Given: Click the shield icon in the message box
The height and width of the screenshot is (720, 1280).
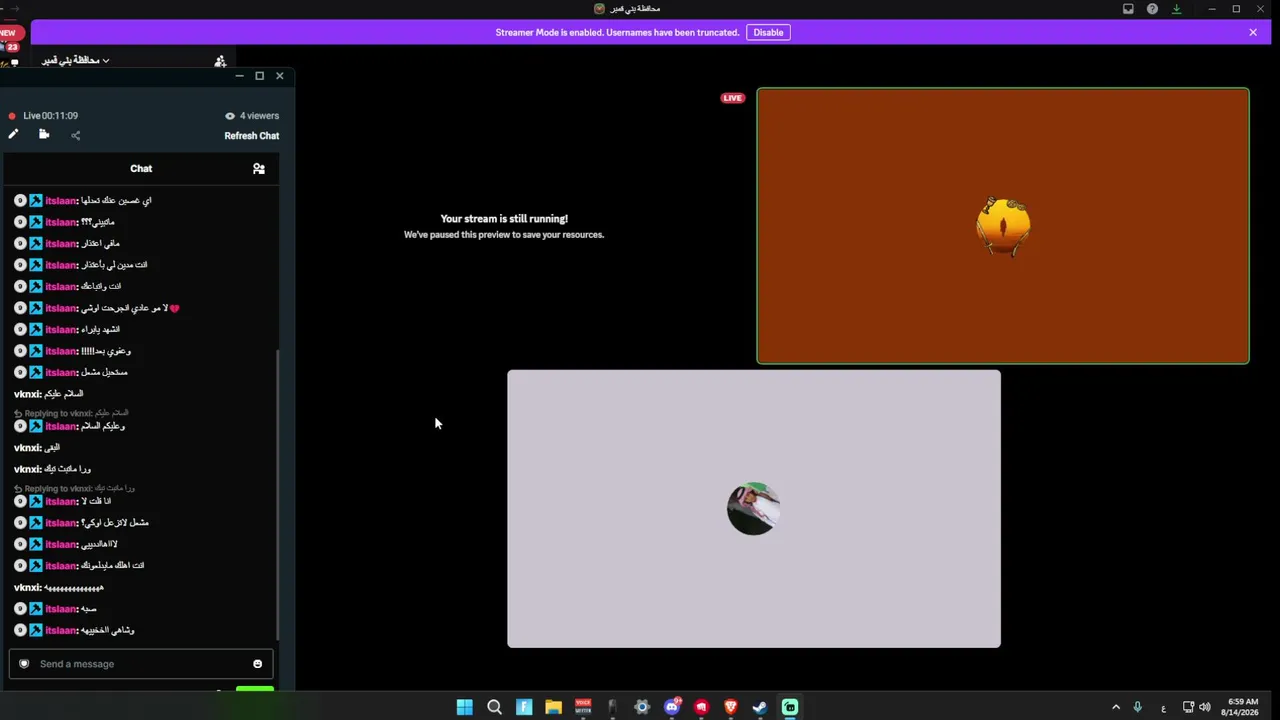Looking at the screenshot, I should (x=24, y=663).
